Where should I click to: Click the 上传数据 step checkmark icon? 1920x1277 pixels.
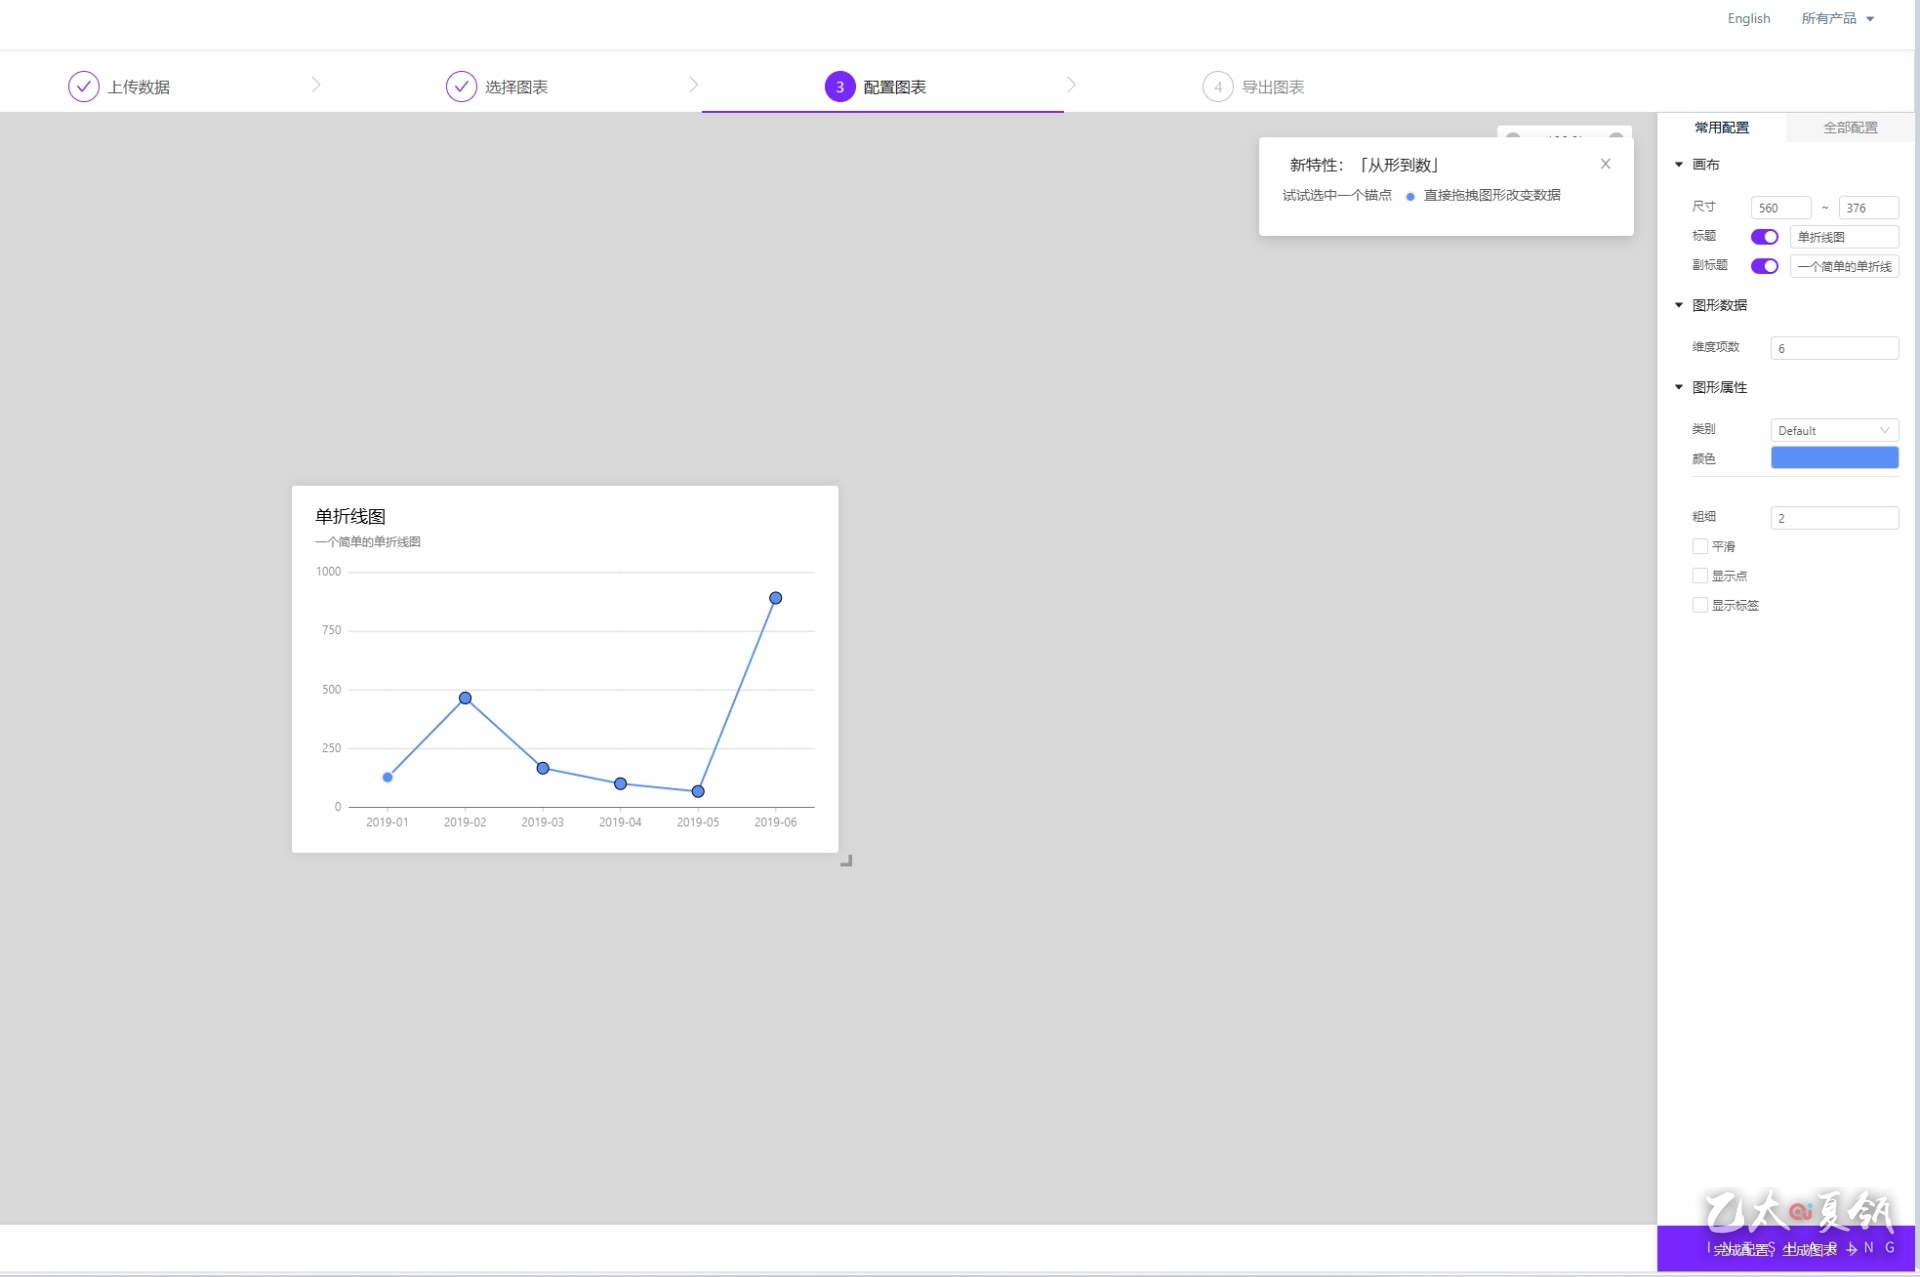[x=83, y=87]
